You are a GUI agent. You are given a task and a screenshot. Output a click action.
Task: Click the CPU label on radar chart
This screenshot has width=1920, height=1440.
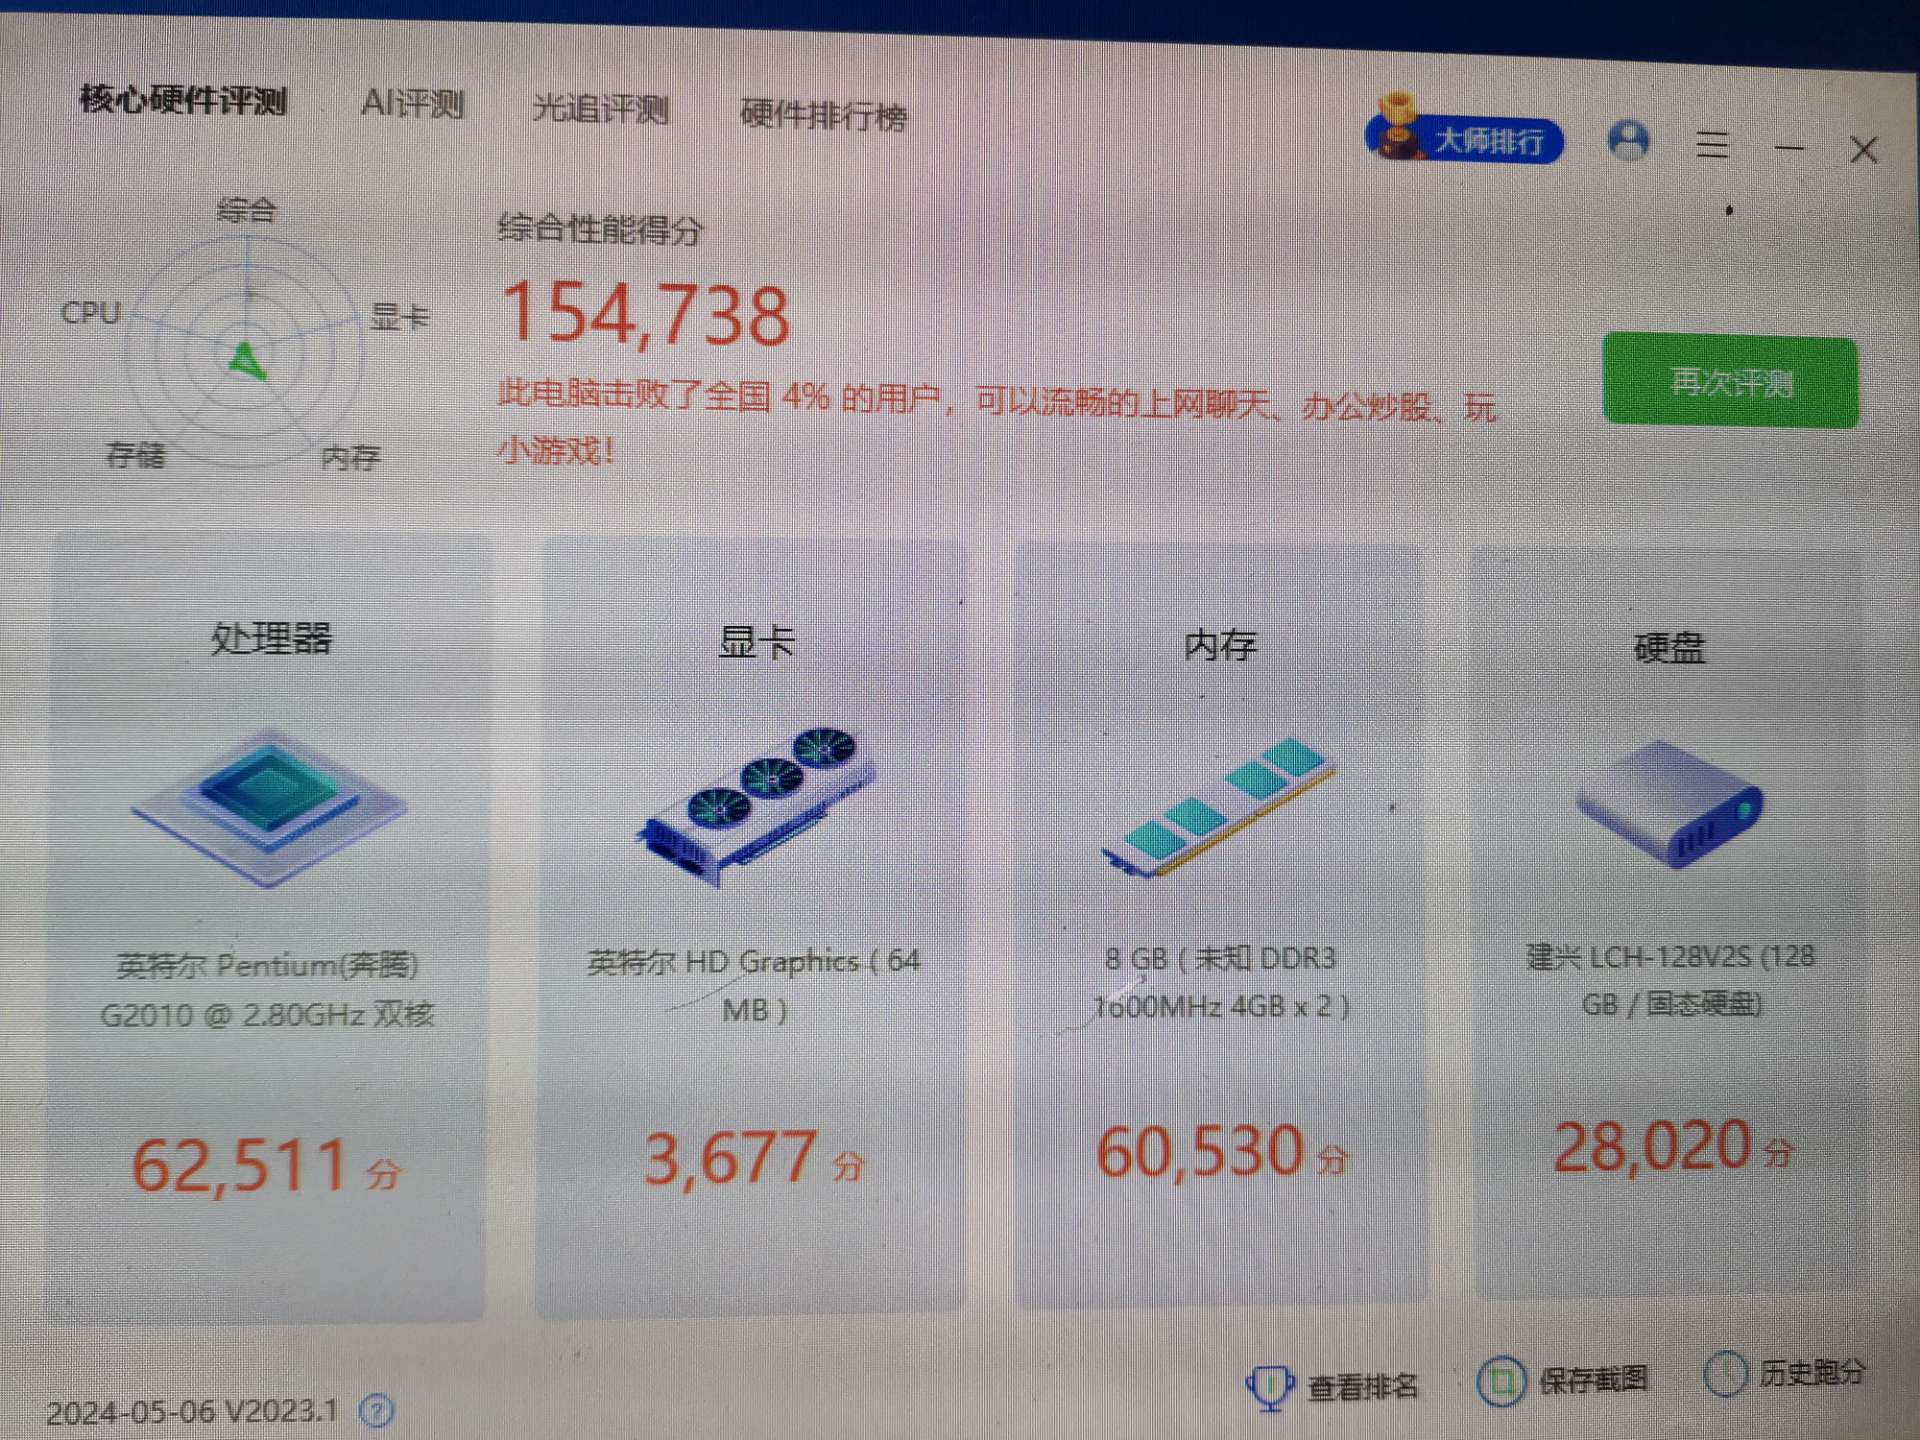pyautogui.click(x=90, y=312)
